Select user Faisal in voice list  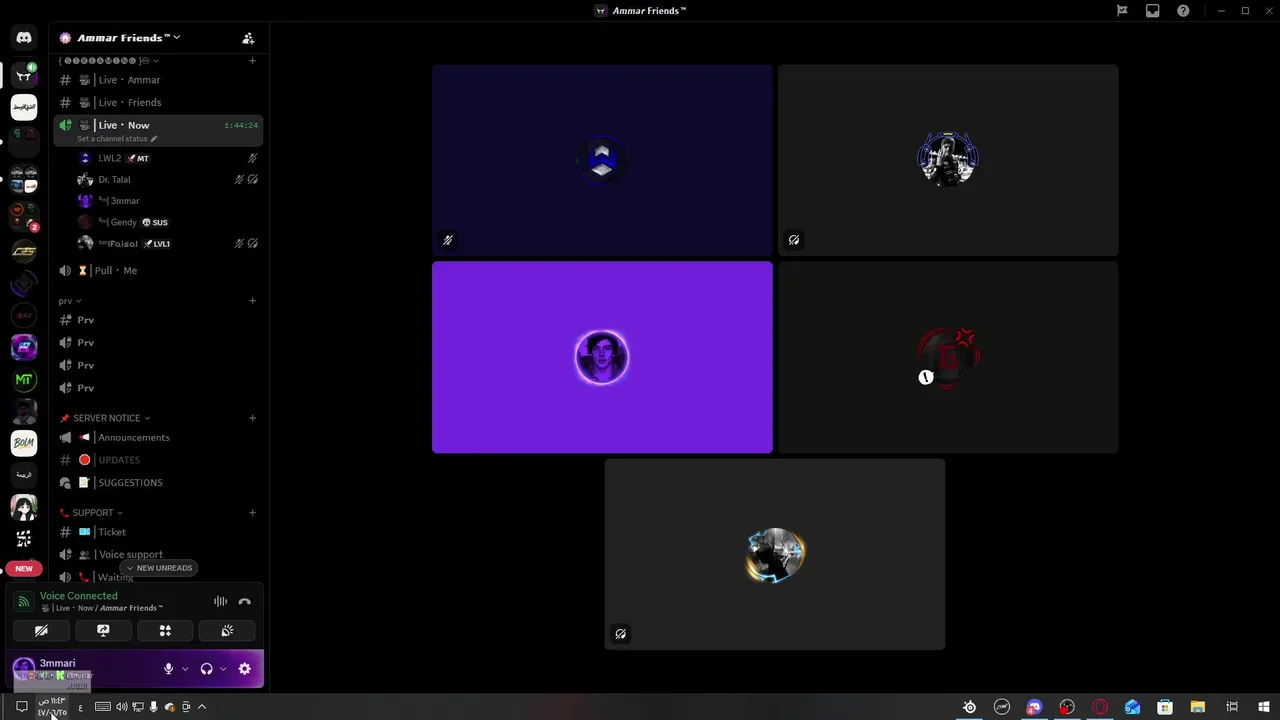(168, 244)
